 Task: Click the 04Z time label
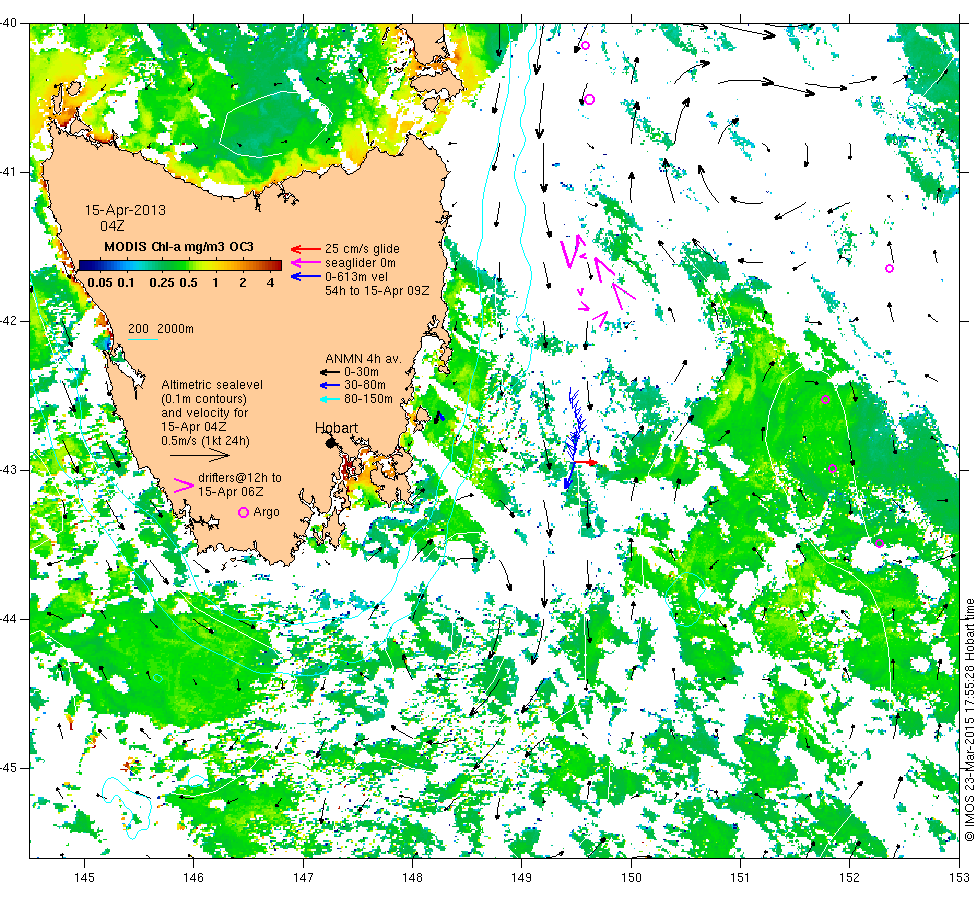click(x=112, y=226)
